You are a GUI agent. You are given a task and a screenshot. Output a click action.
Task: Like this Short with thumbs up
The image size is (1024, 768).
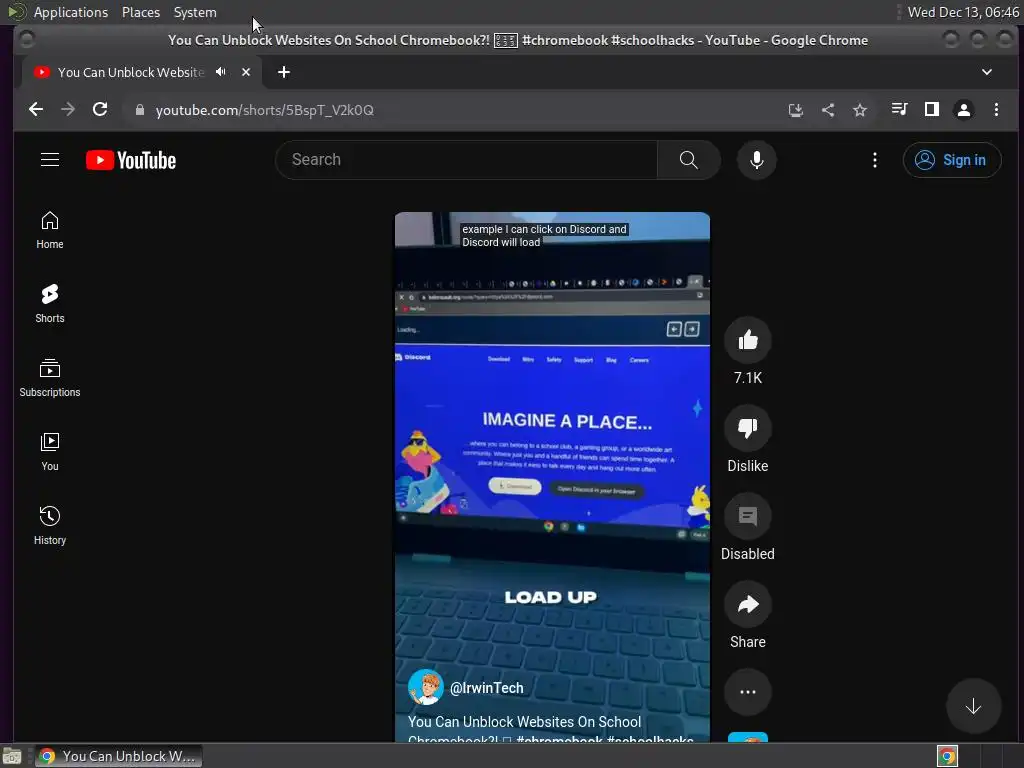point(748,340)
